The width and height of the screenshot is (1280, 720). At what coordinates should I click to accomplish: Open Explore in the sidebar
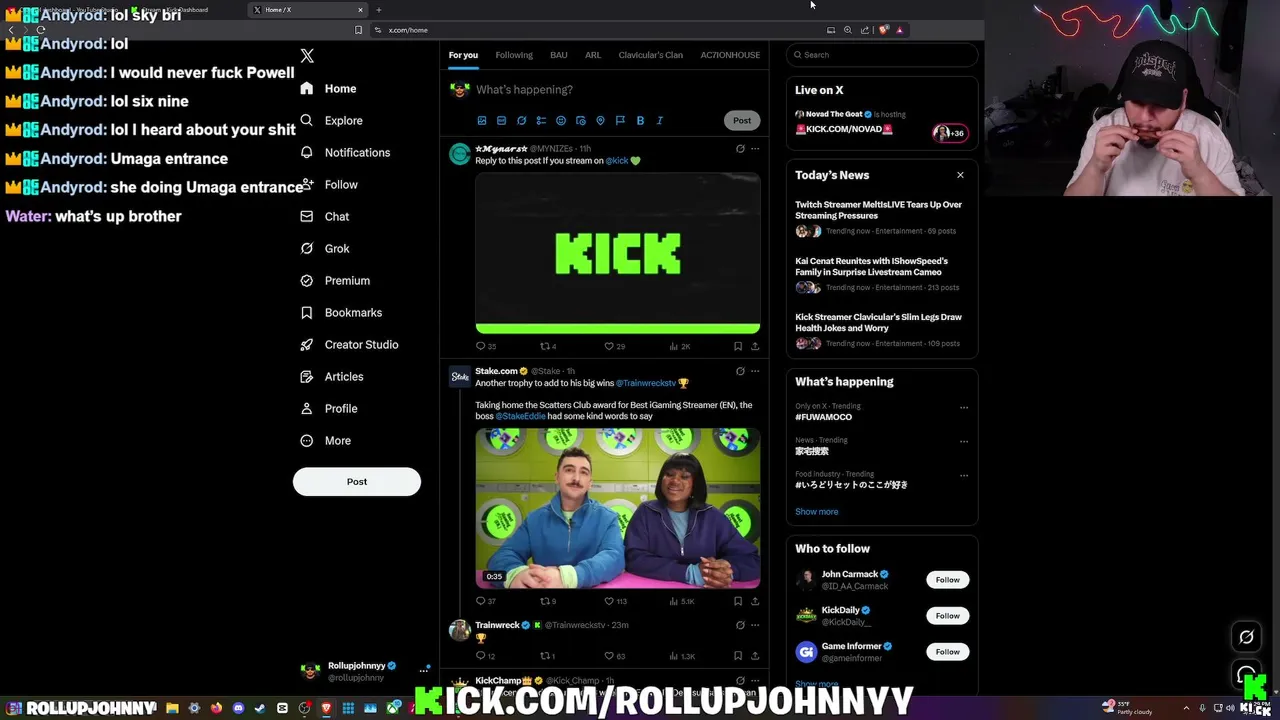332,121
